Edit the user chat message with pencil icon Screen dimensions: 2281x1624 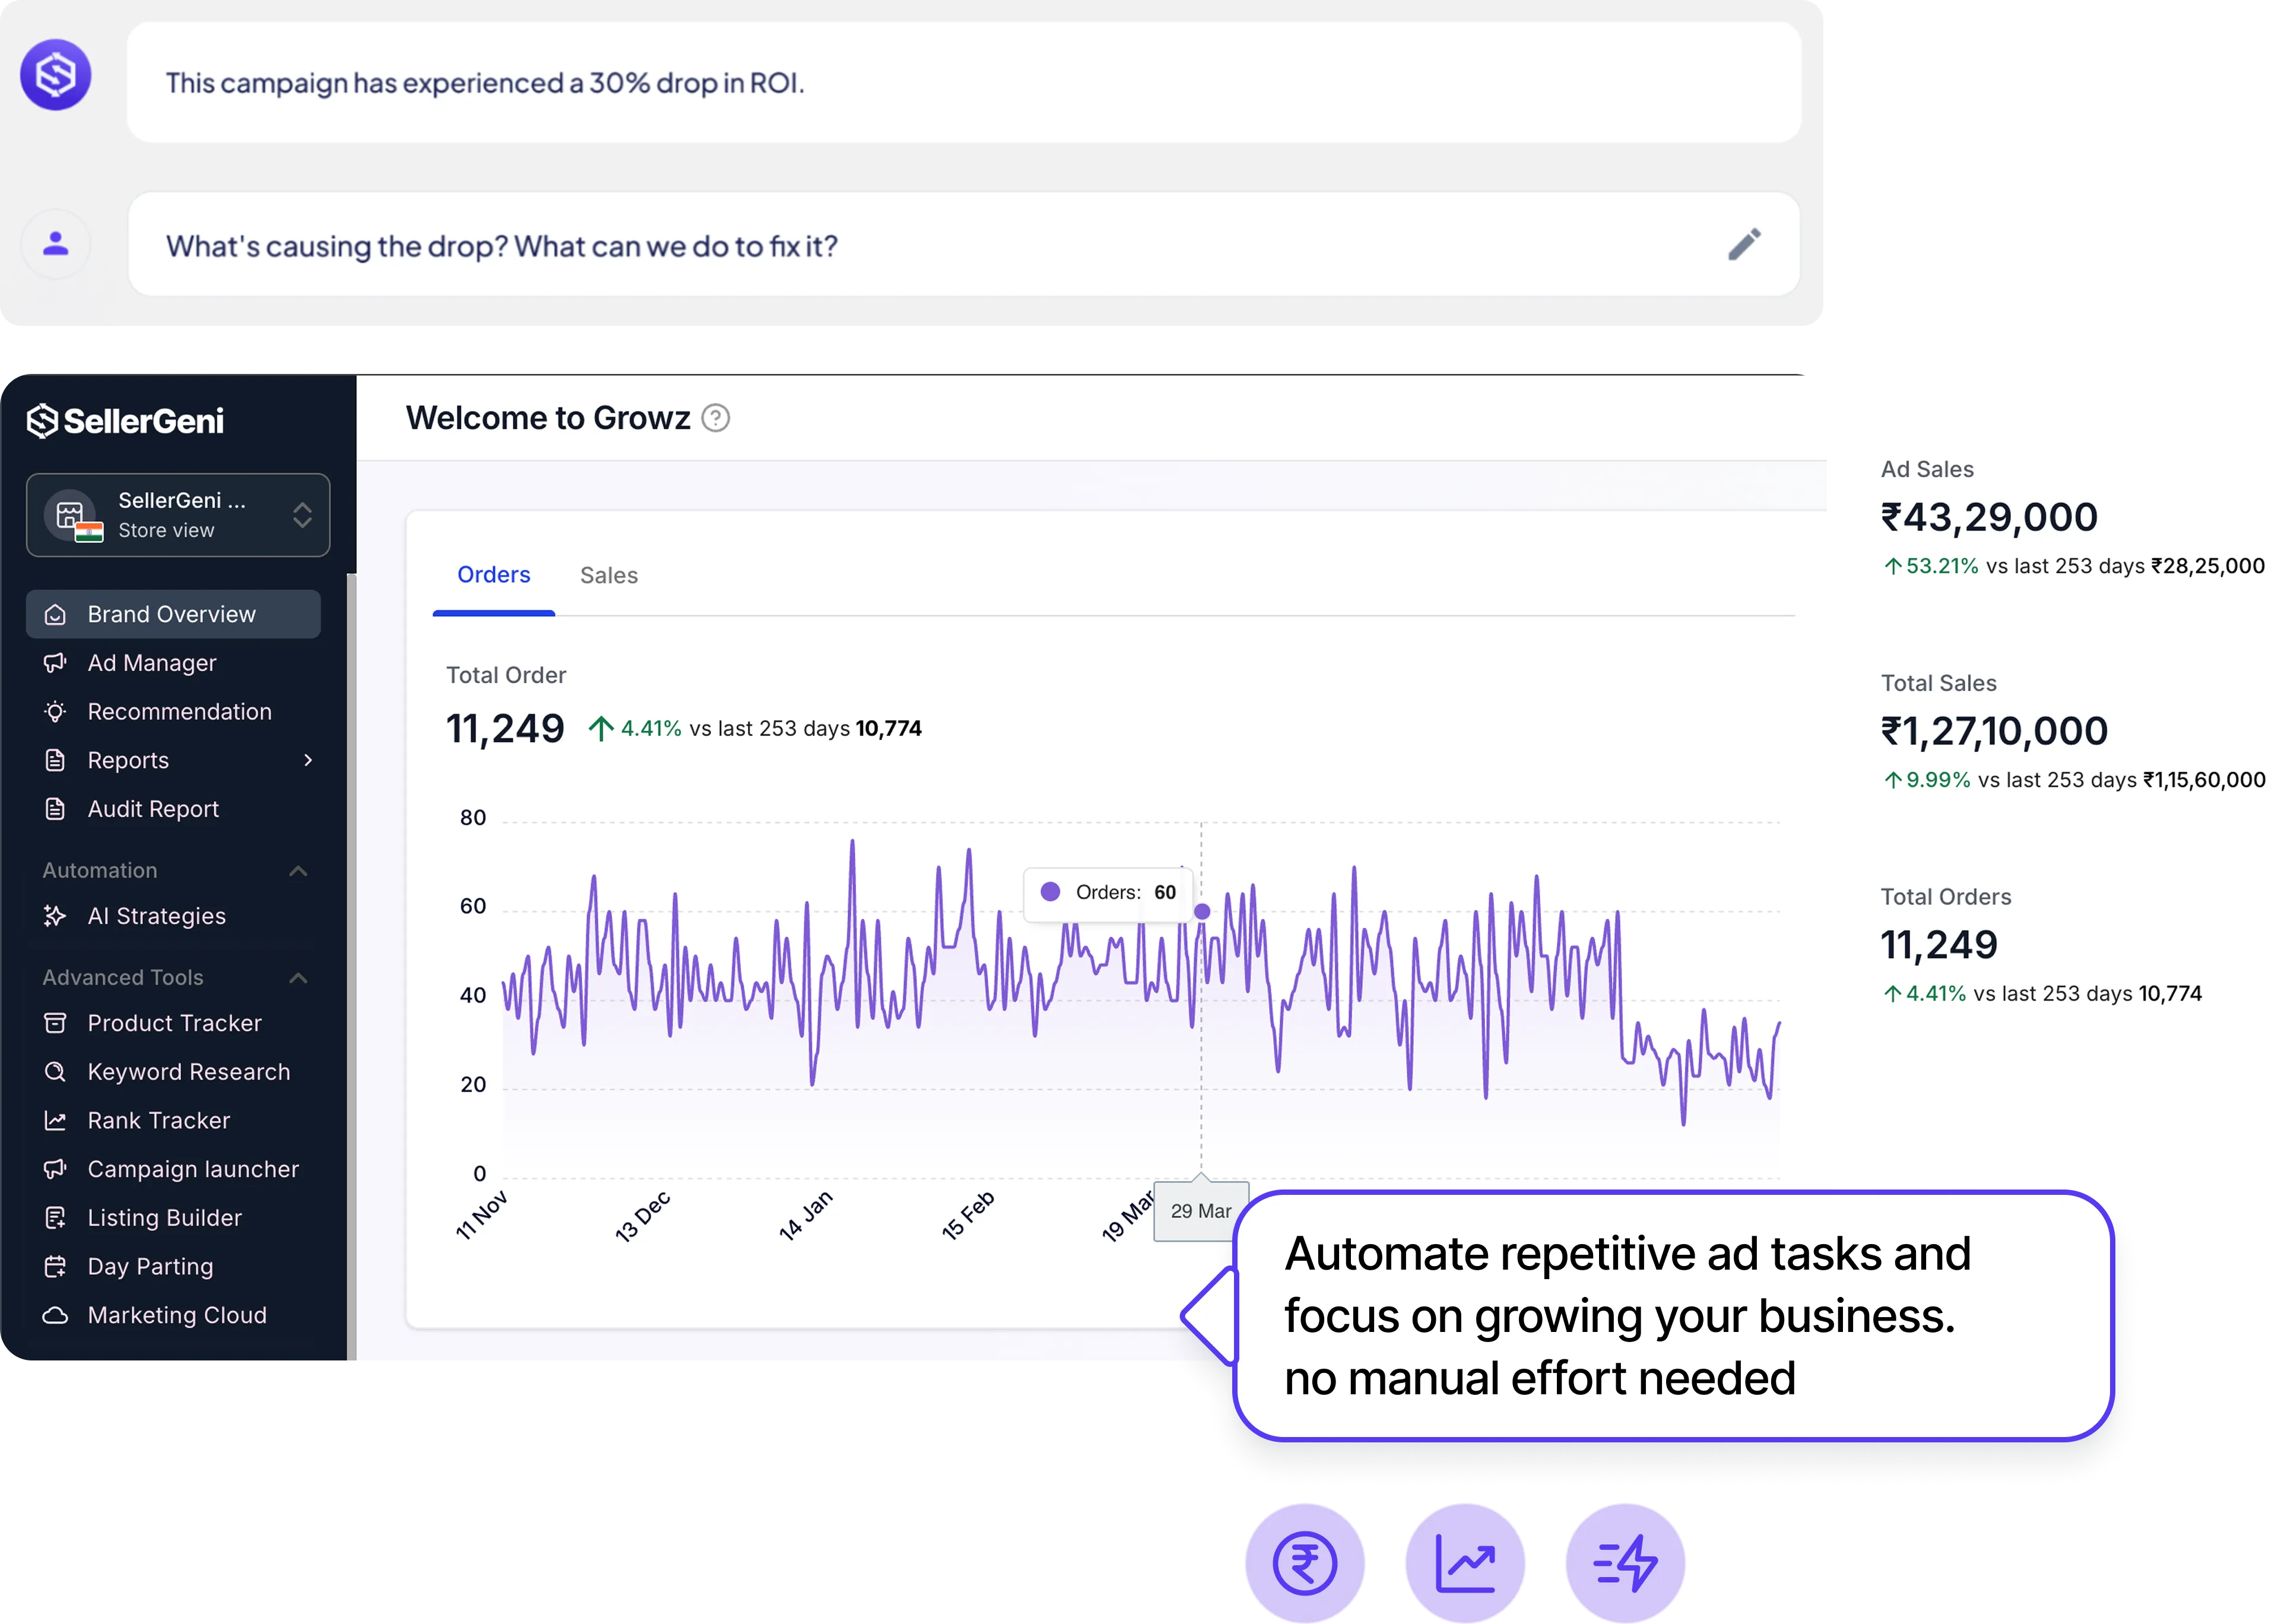[1745, 244]
